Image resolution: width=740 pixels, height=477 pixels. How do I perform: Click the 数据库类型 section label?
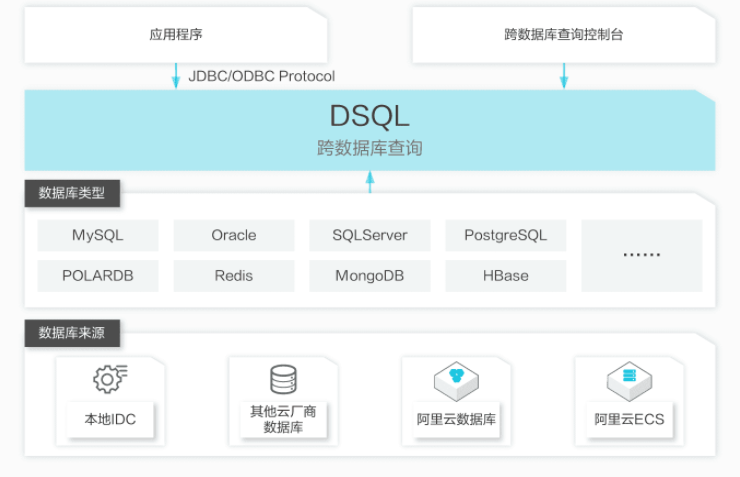72,193
